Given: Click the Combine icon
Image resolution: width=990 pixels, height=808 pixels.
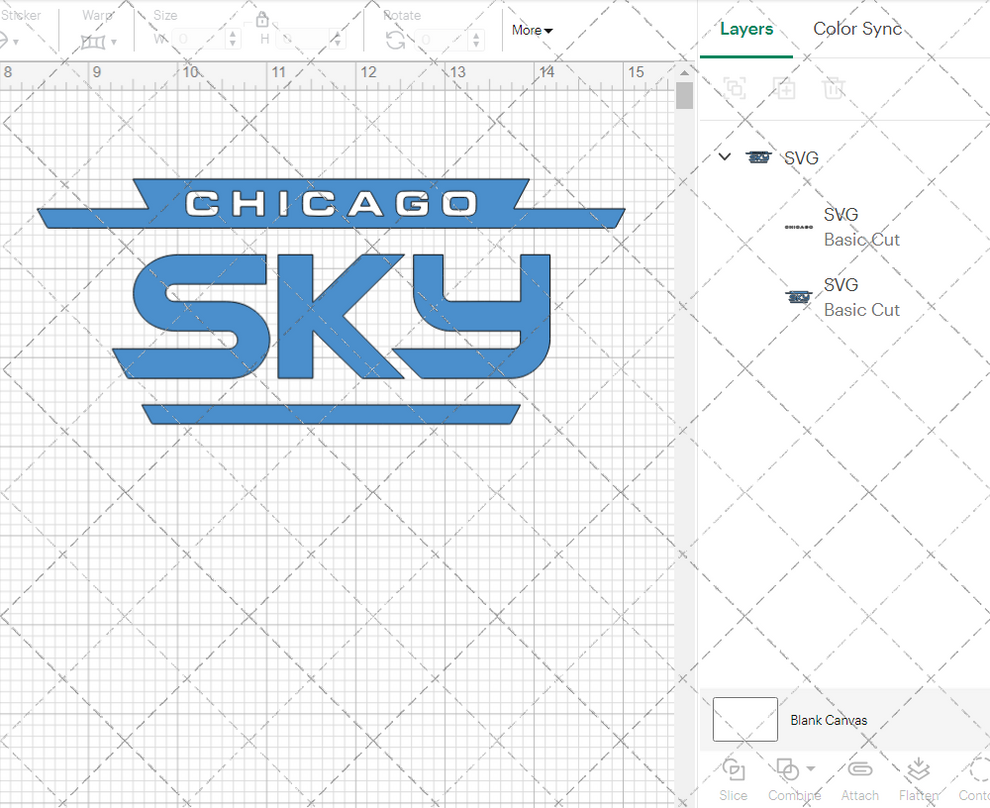Looking at the screenshot, I should click(788, 769).
